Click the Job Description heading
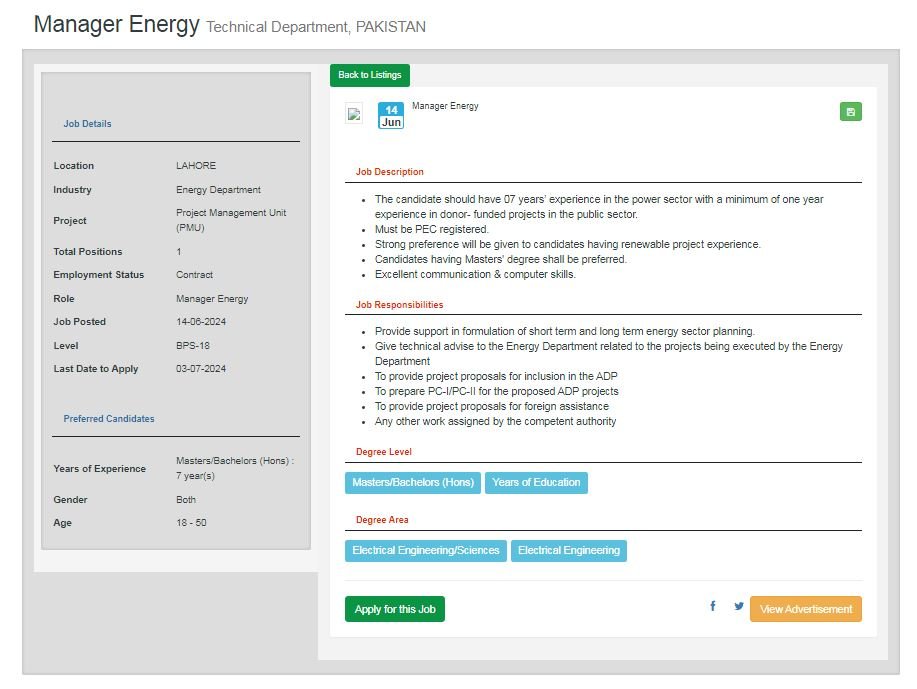Screen dimensions: 917x689 click(x=389, y=172)
